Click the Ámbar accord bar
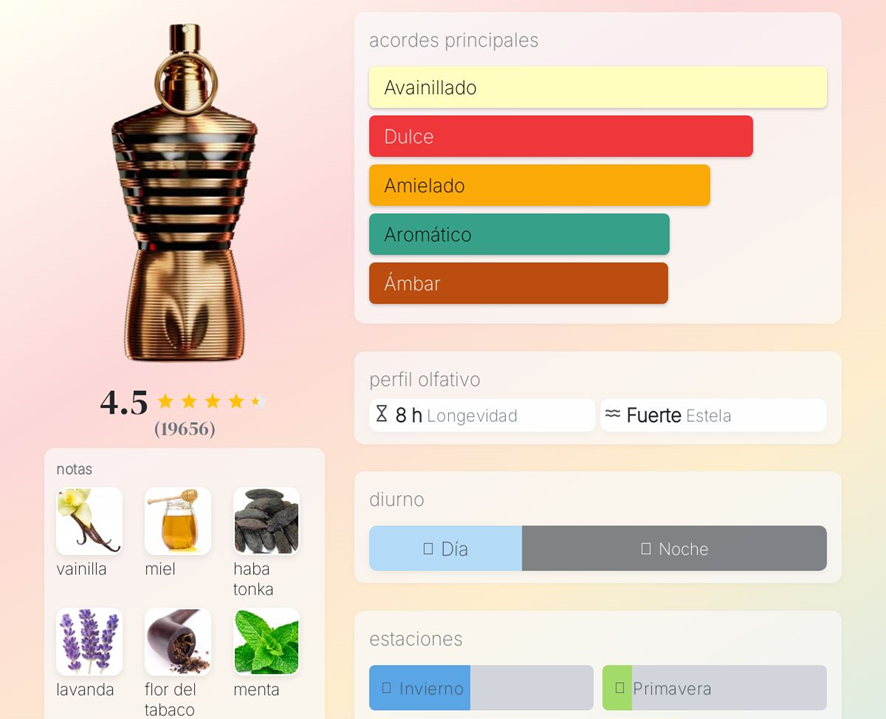Screen dimensions: 886x719 518,284
